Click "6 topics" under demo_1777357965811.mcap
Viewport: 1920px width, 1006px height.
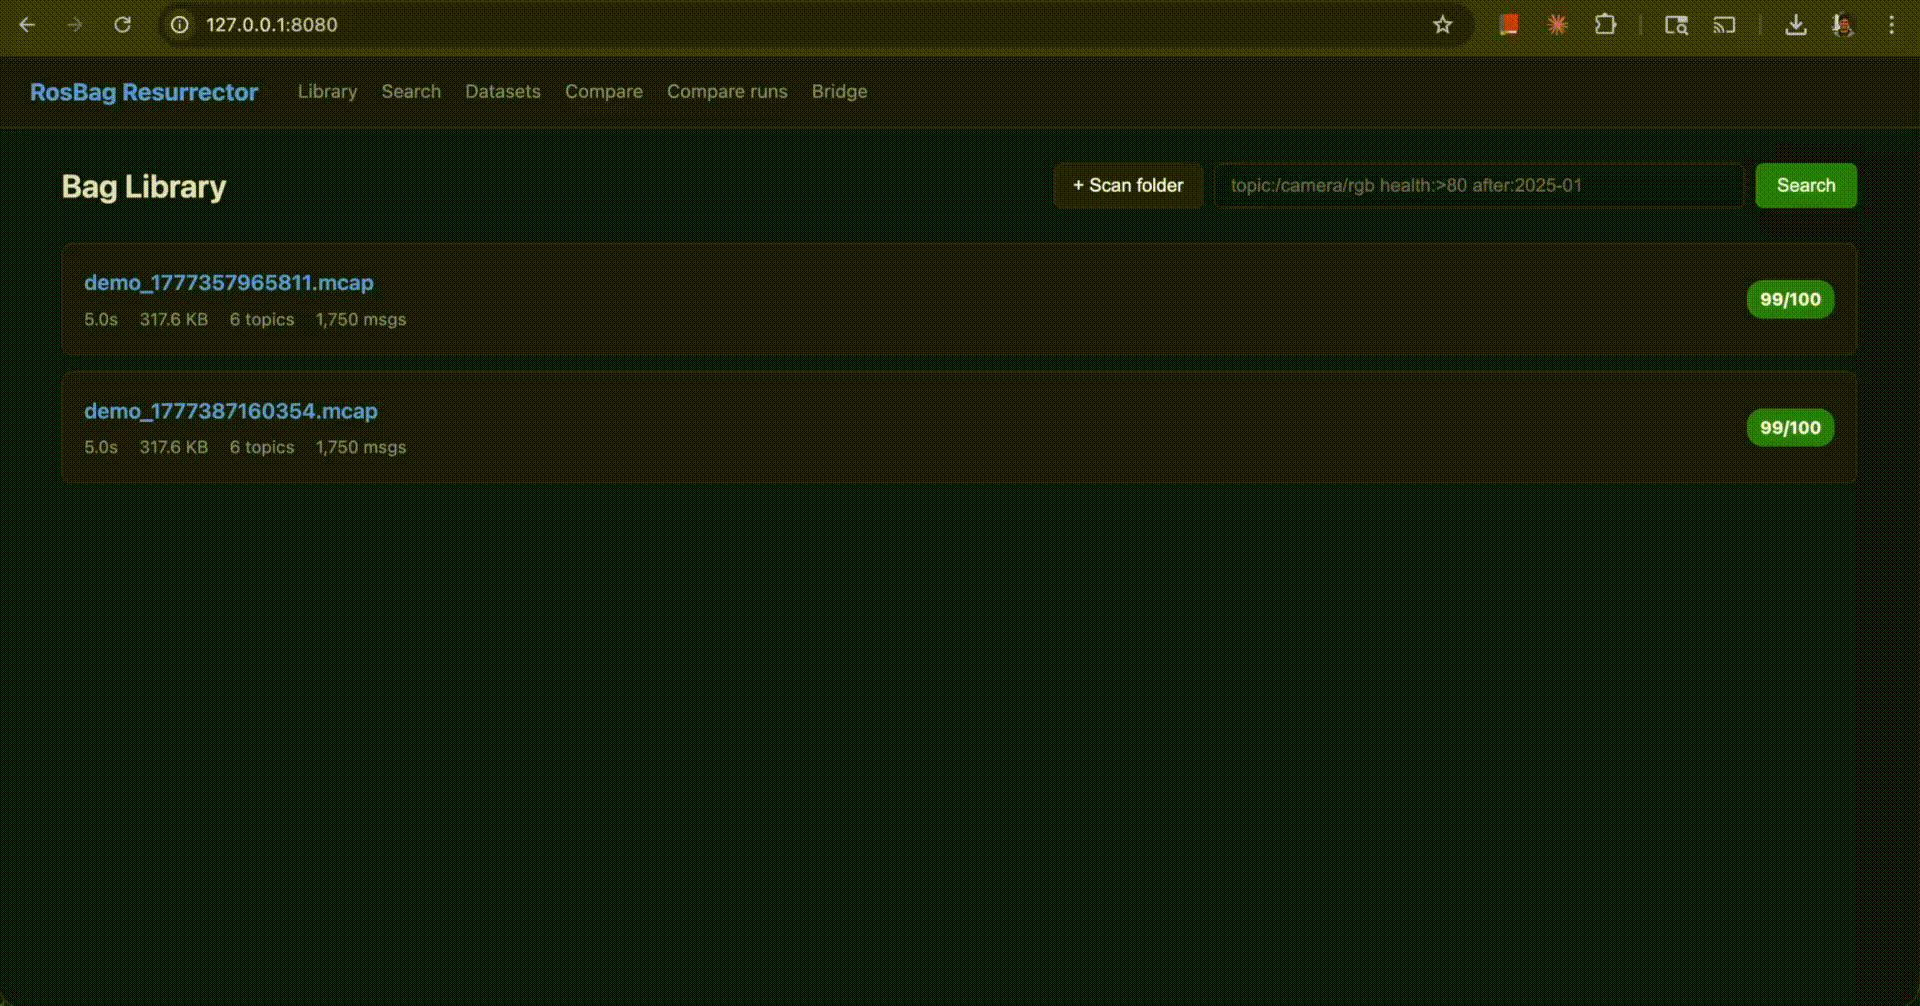point(262,319)
